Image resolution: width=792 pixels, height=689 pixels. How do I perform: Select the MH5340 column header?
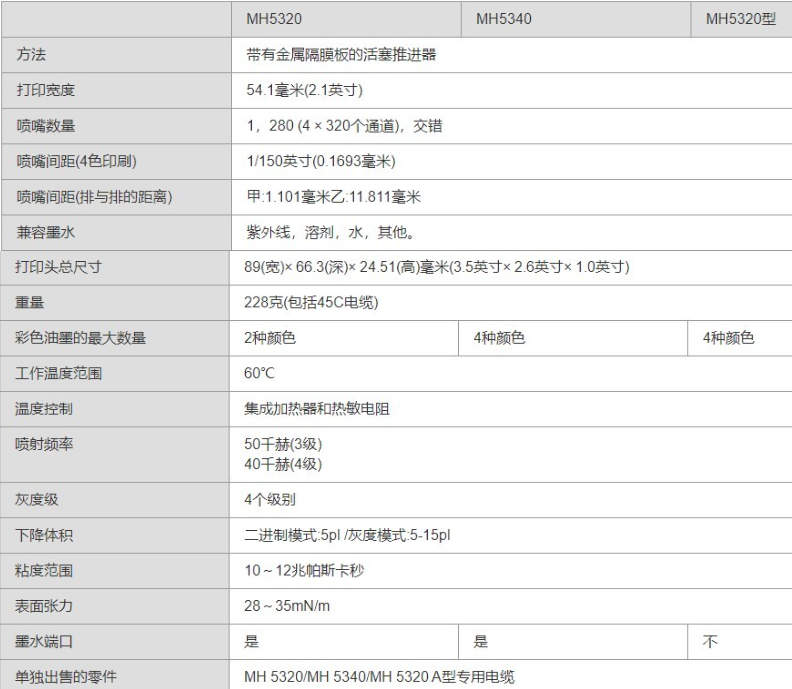[576, 19]
